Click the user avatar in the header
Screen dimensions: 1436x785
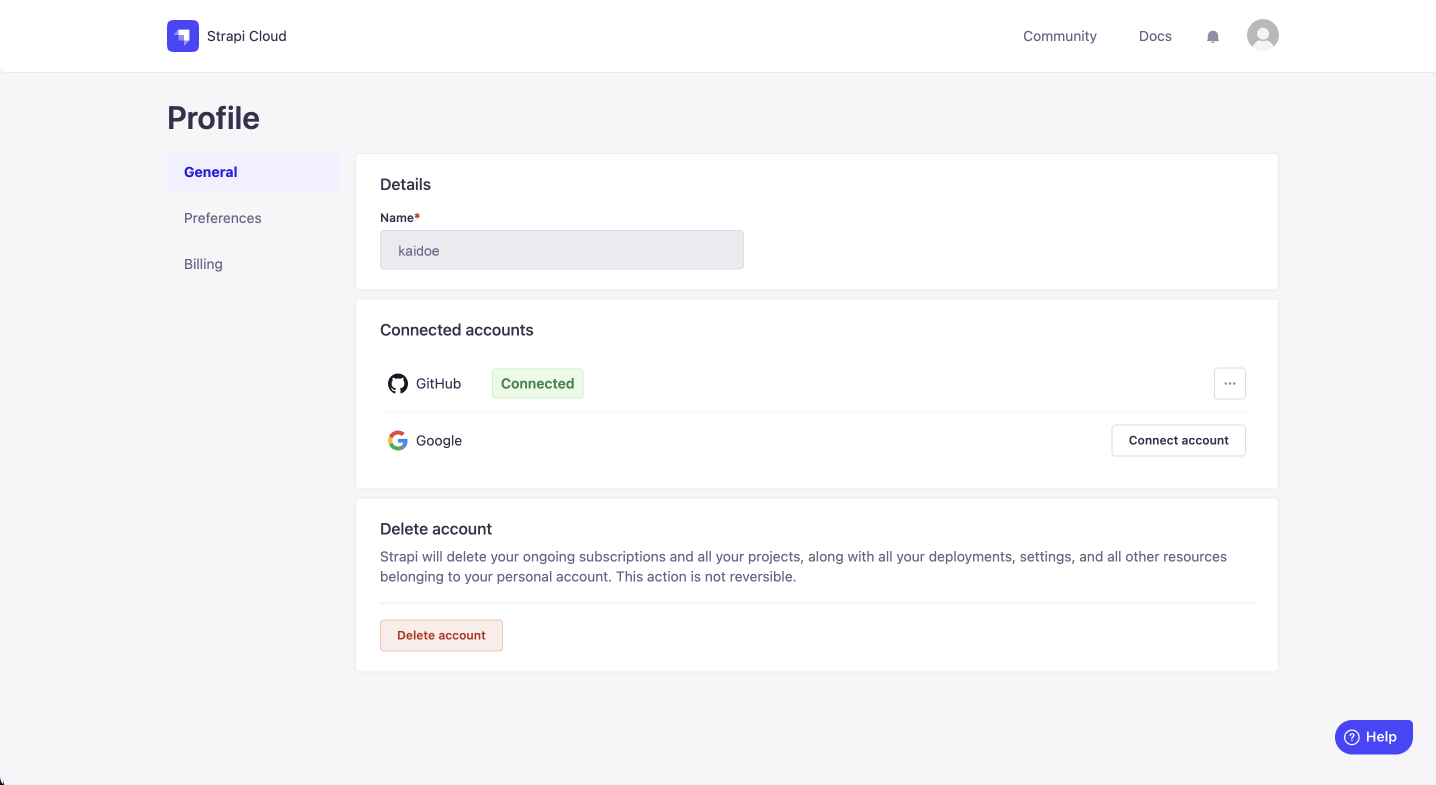pyautogui.click(x=1262, y=34)
